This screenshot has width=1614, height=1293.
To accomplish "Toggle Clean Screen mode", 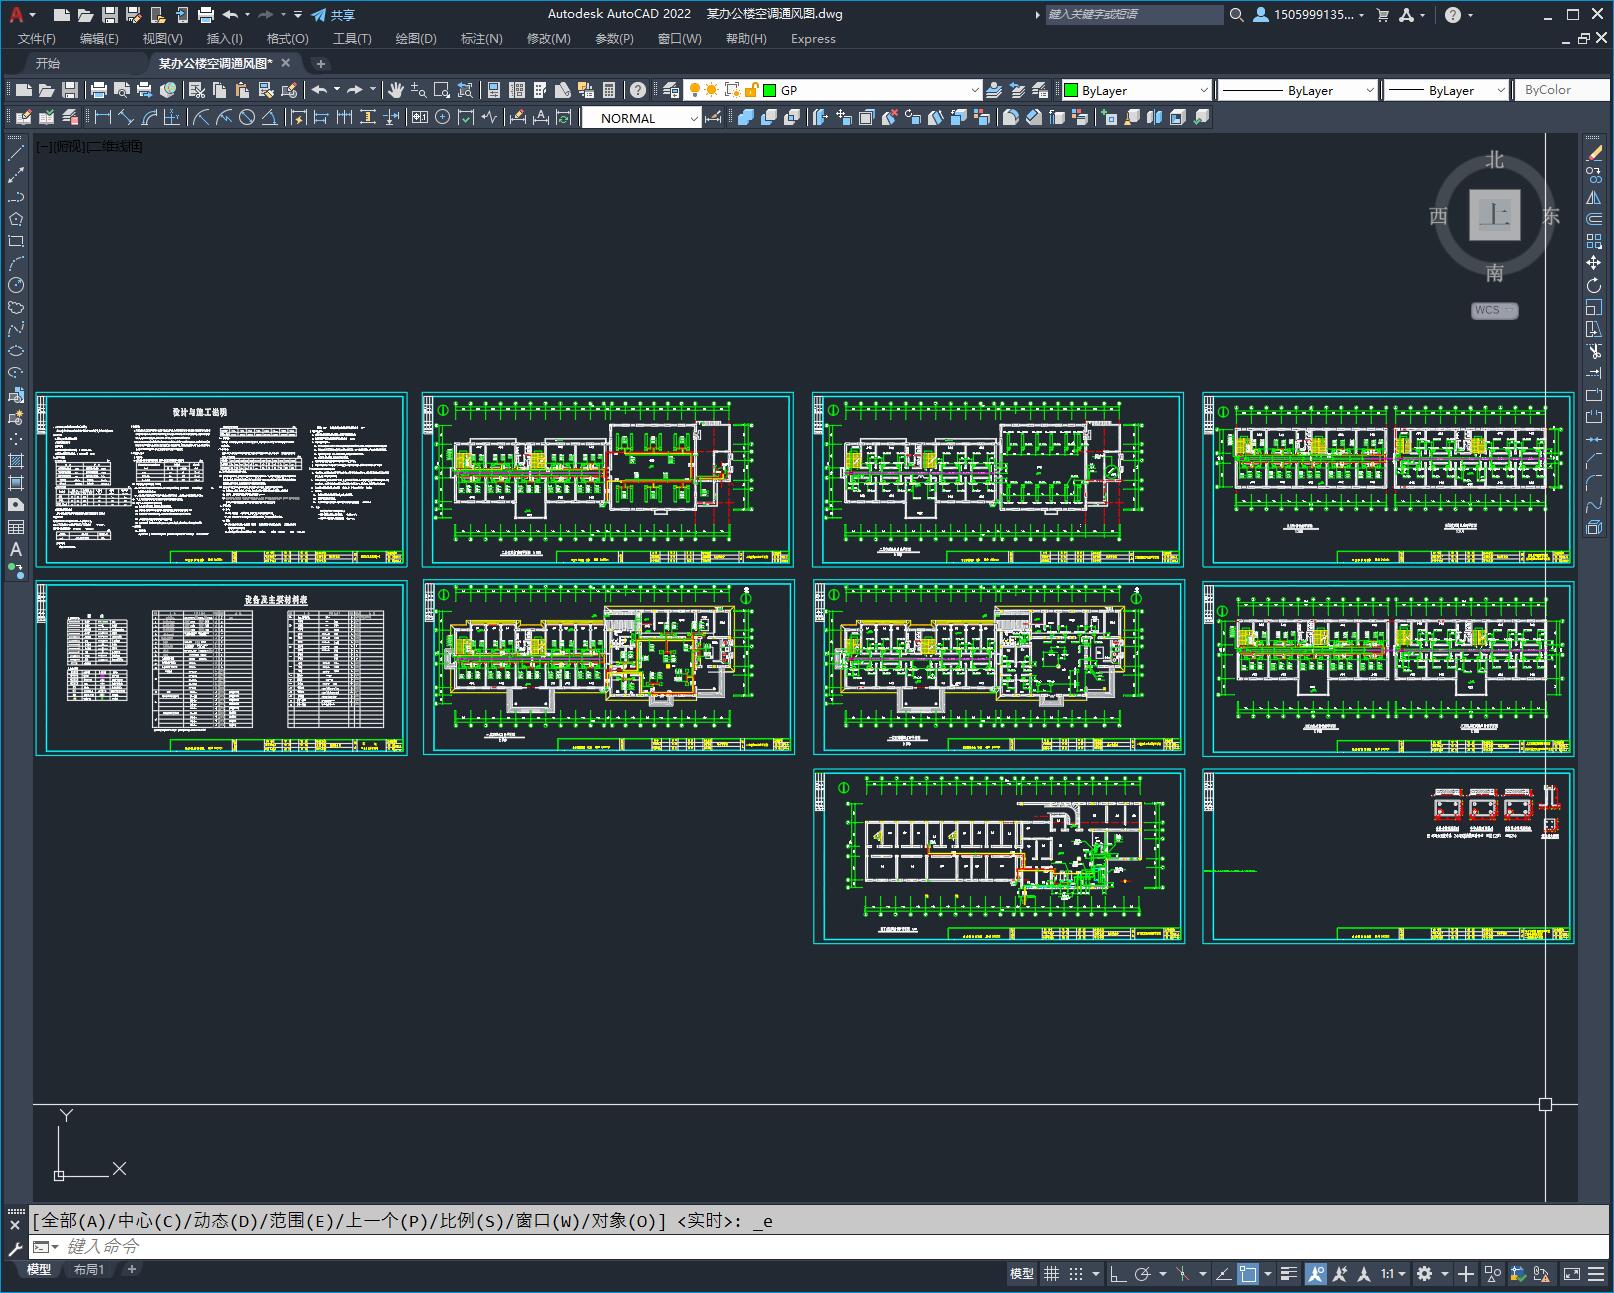I will click(1572, 1274).
